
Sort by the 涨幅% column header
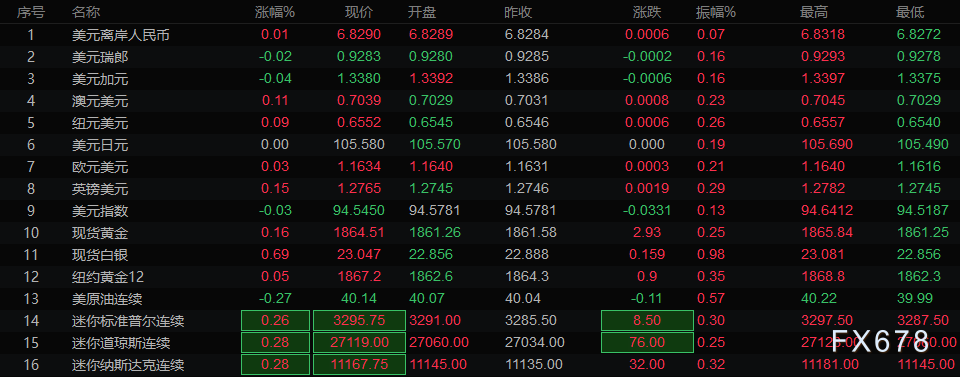(275, 12)
